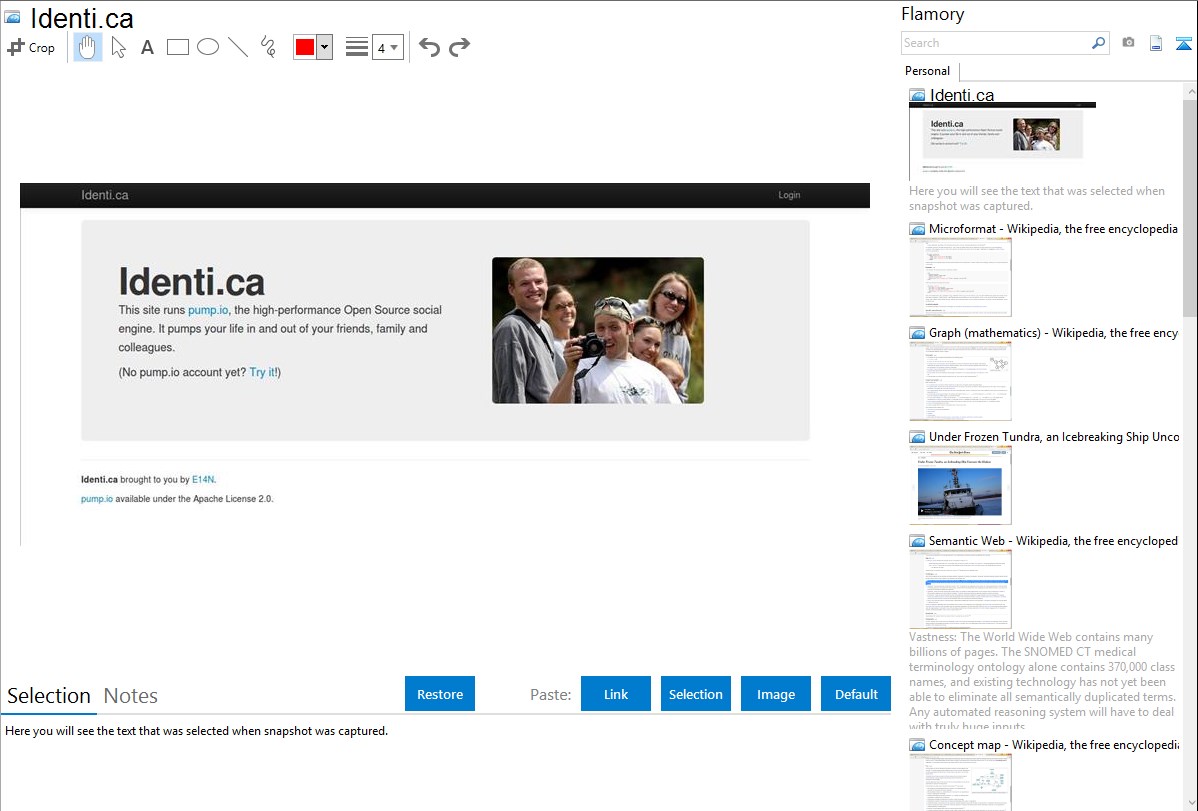Switch to the Personal tab
This screenshot has height=811, width=1198.
[x=928, y=71]
